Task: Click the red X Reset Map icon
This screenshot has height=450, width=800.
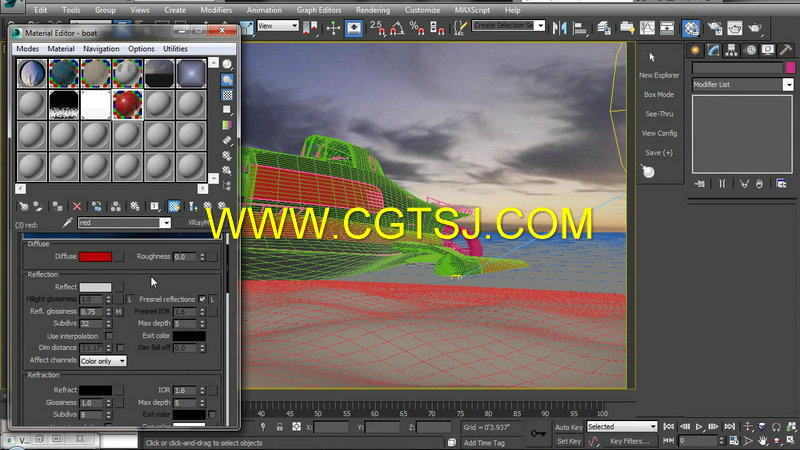Action: pyautogui.click(x=77, y=206)
